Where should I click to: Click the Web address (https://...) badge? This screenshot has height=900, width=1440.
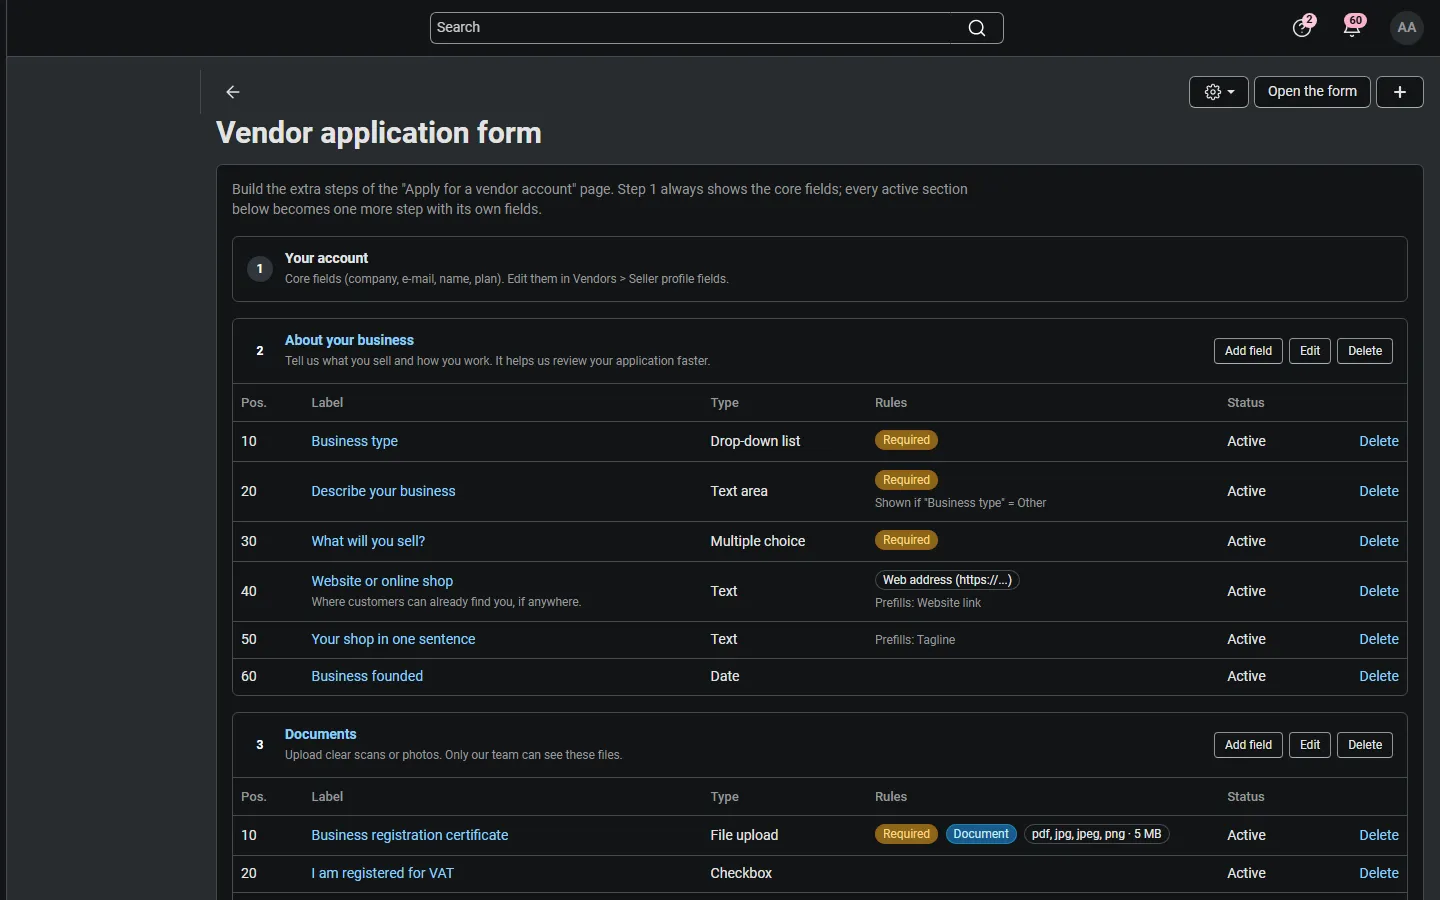(x=947, y=580)
